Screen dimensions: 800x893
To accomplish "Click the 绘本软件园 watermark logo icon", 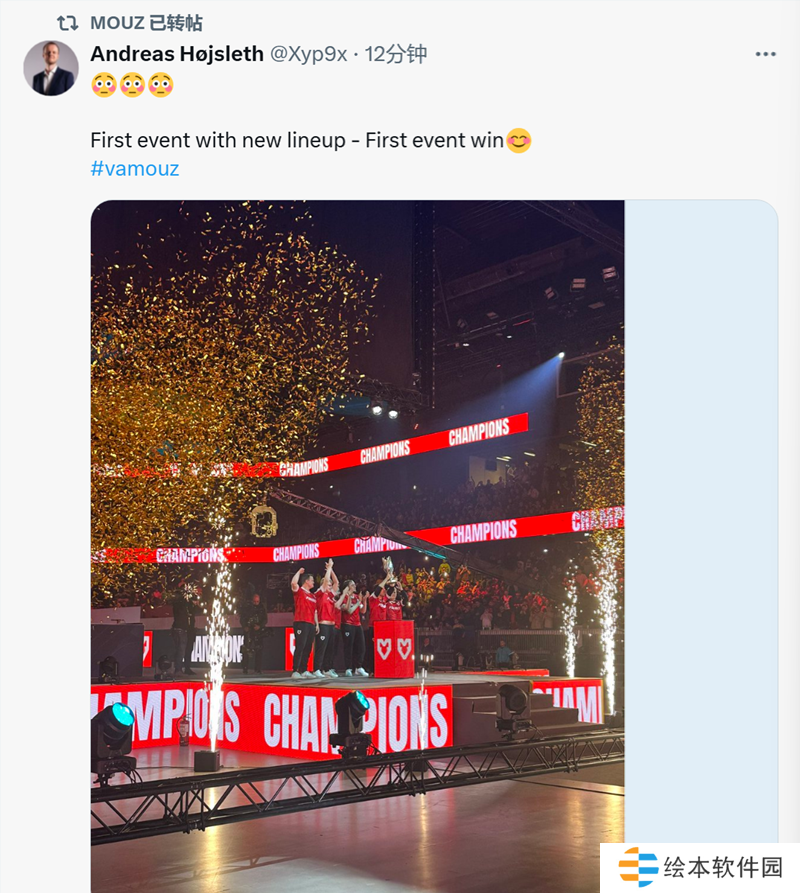I will coord(638,866).
